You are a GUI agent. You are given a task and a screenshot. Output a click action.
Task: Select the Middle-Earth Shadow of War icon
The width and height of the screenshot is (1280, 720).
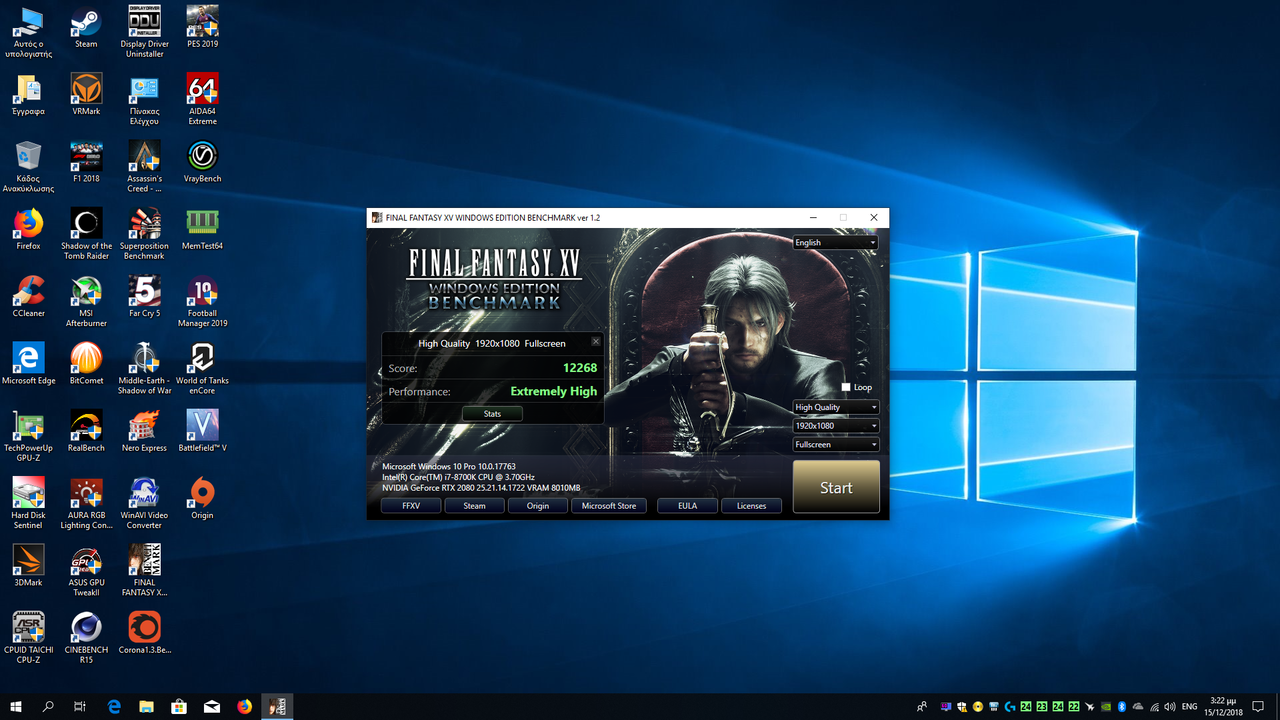pyautogui.click(x=144, y=368)
